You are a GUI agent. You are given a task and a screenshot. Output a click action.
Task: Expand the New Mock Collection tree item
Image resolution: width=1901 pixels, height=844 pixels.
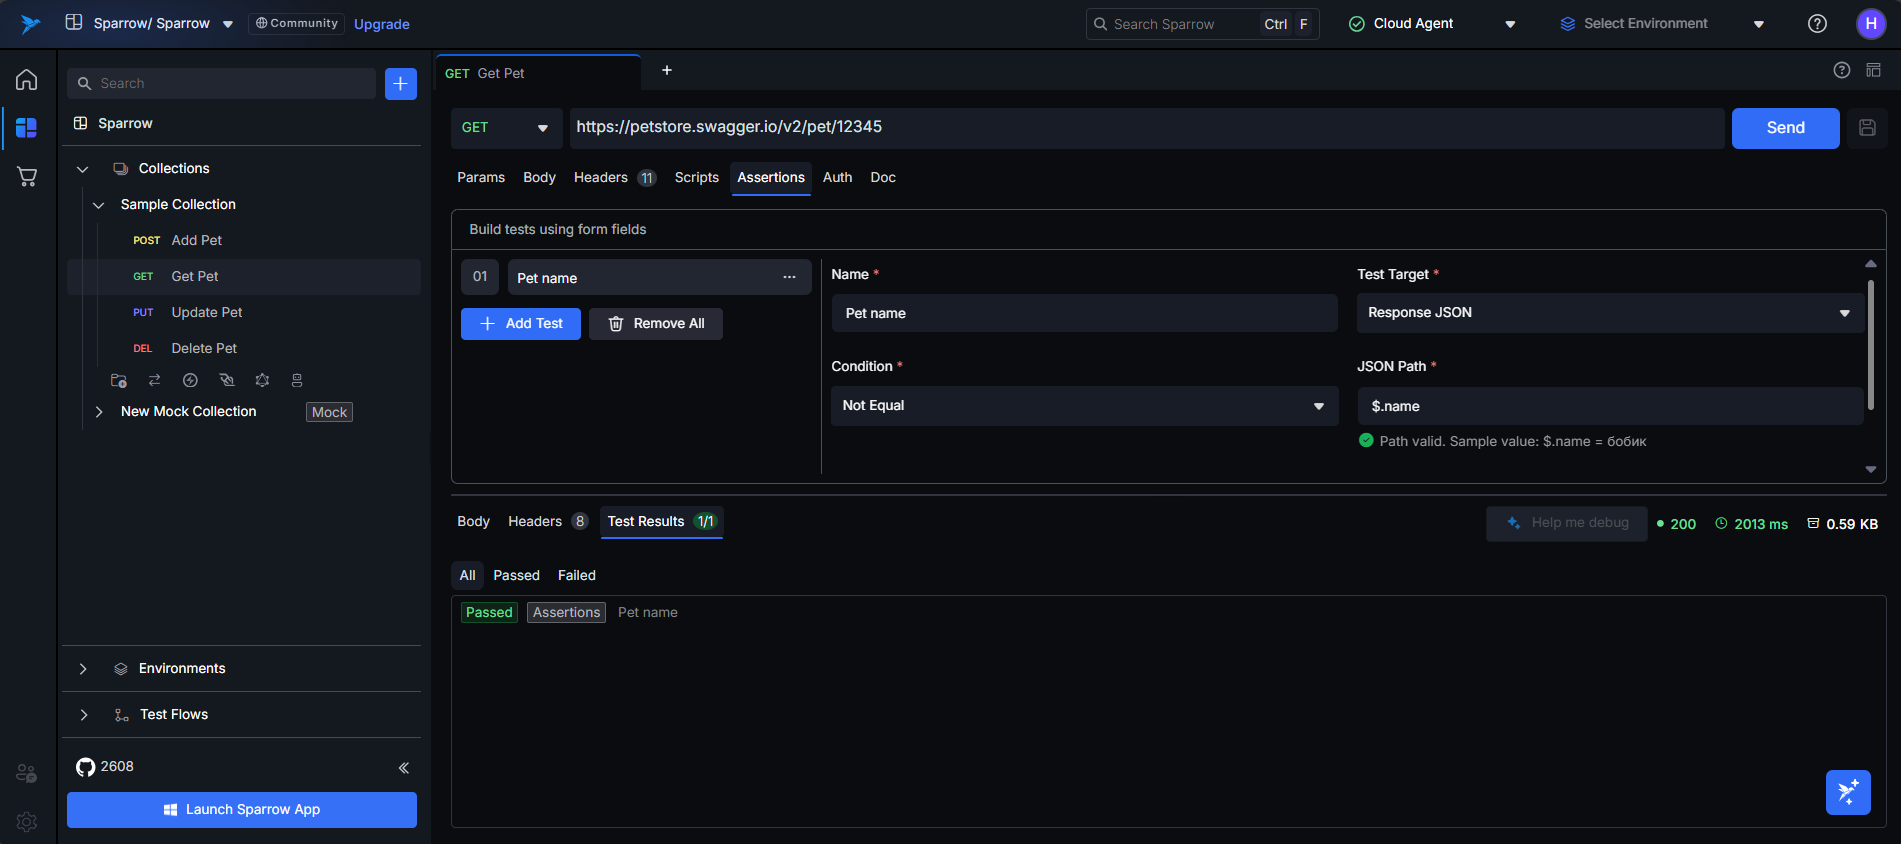tap(99, 412)
